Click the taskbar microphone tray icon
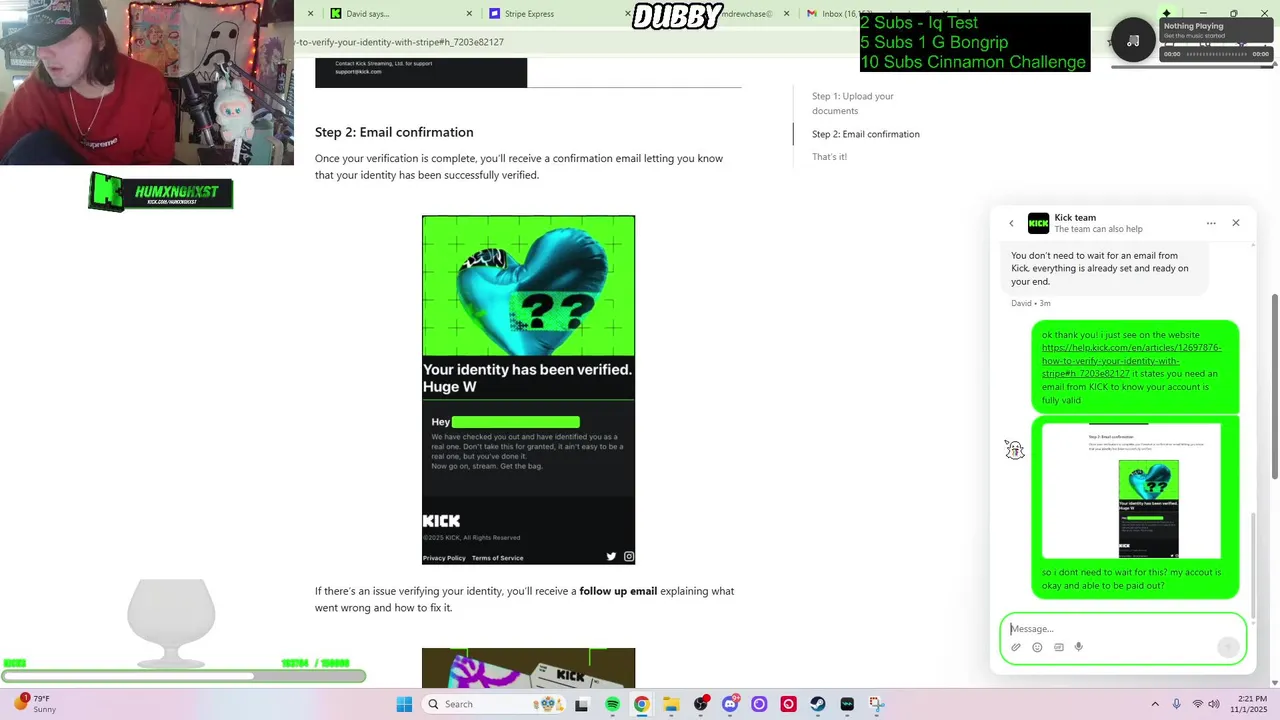Image resolution: width=1280 pixels, height=720 pixels. (1176, 704)
